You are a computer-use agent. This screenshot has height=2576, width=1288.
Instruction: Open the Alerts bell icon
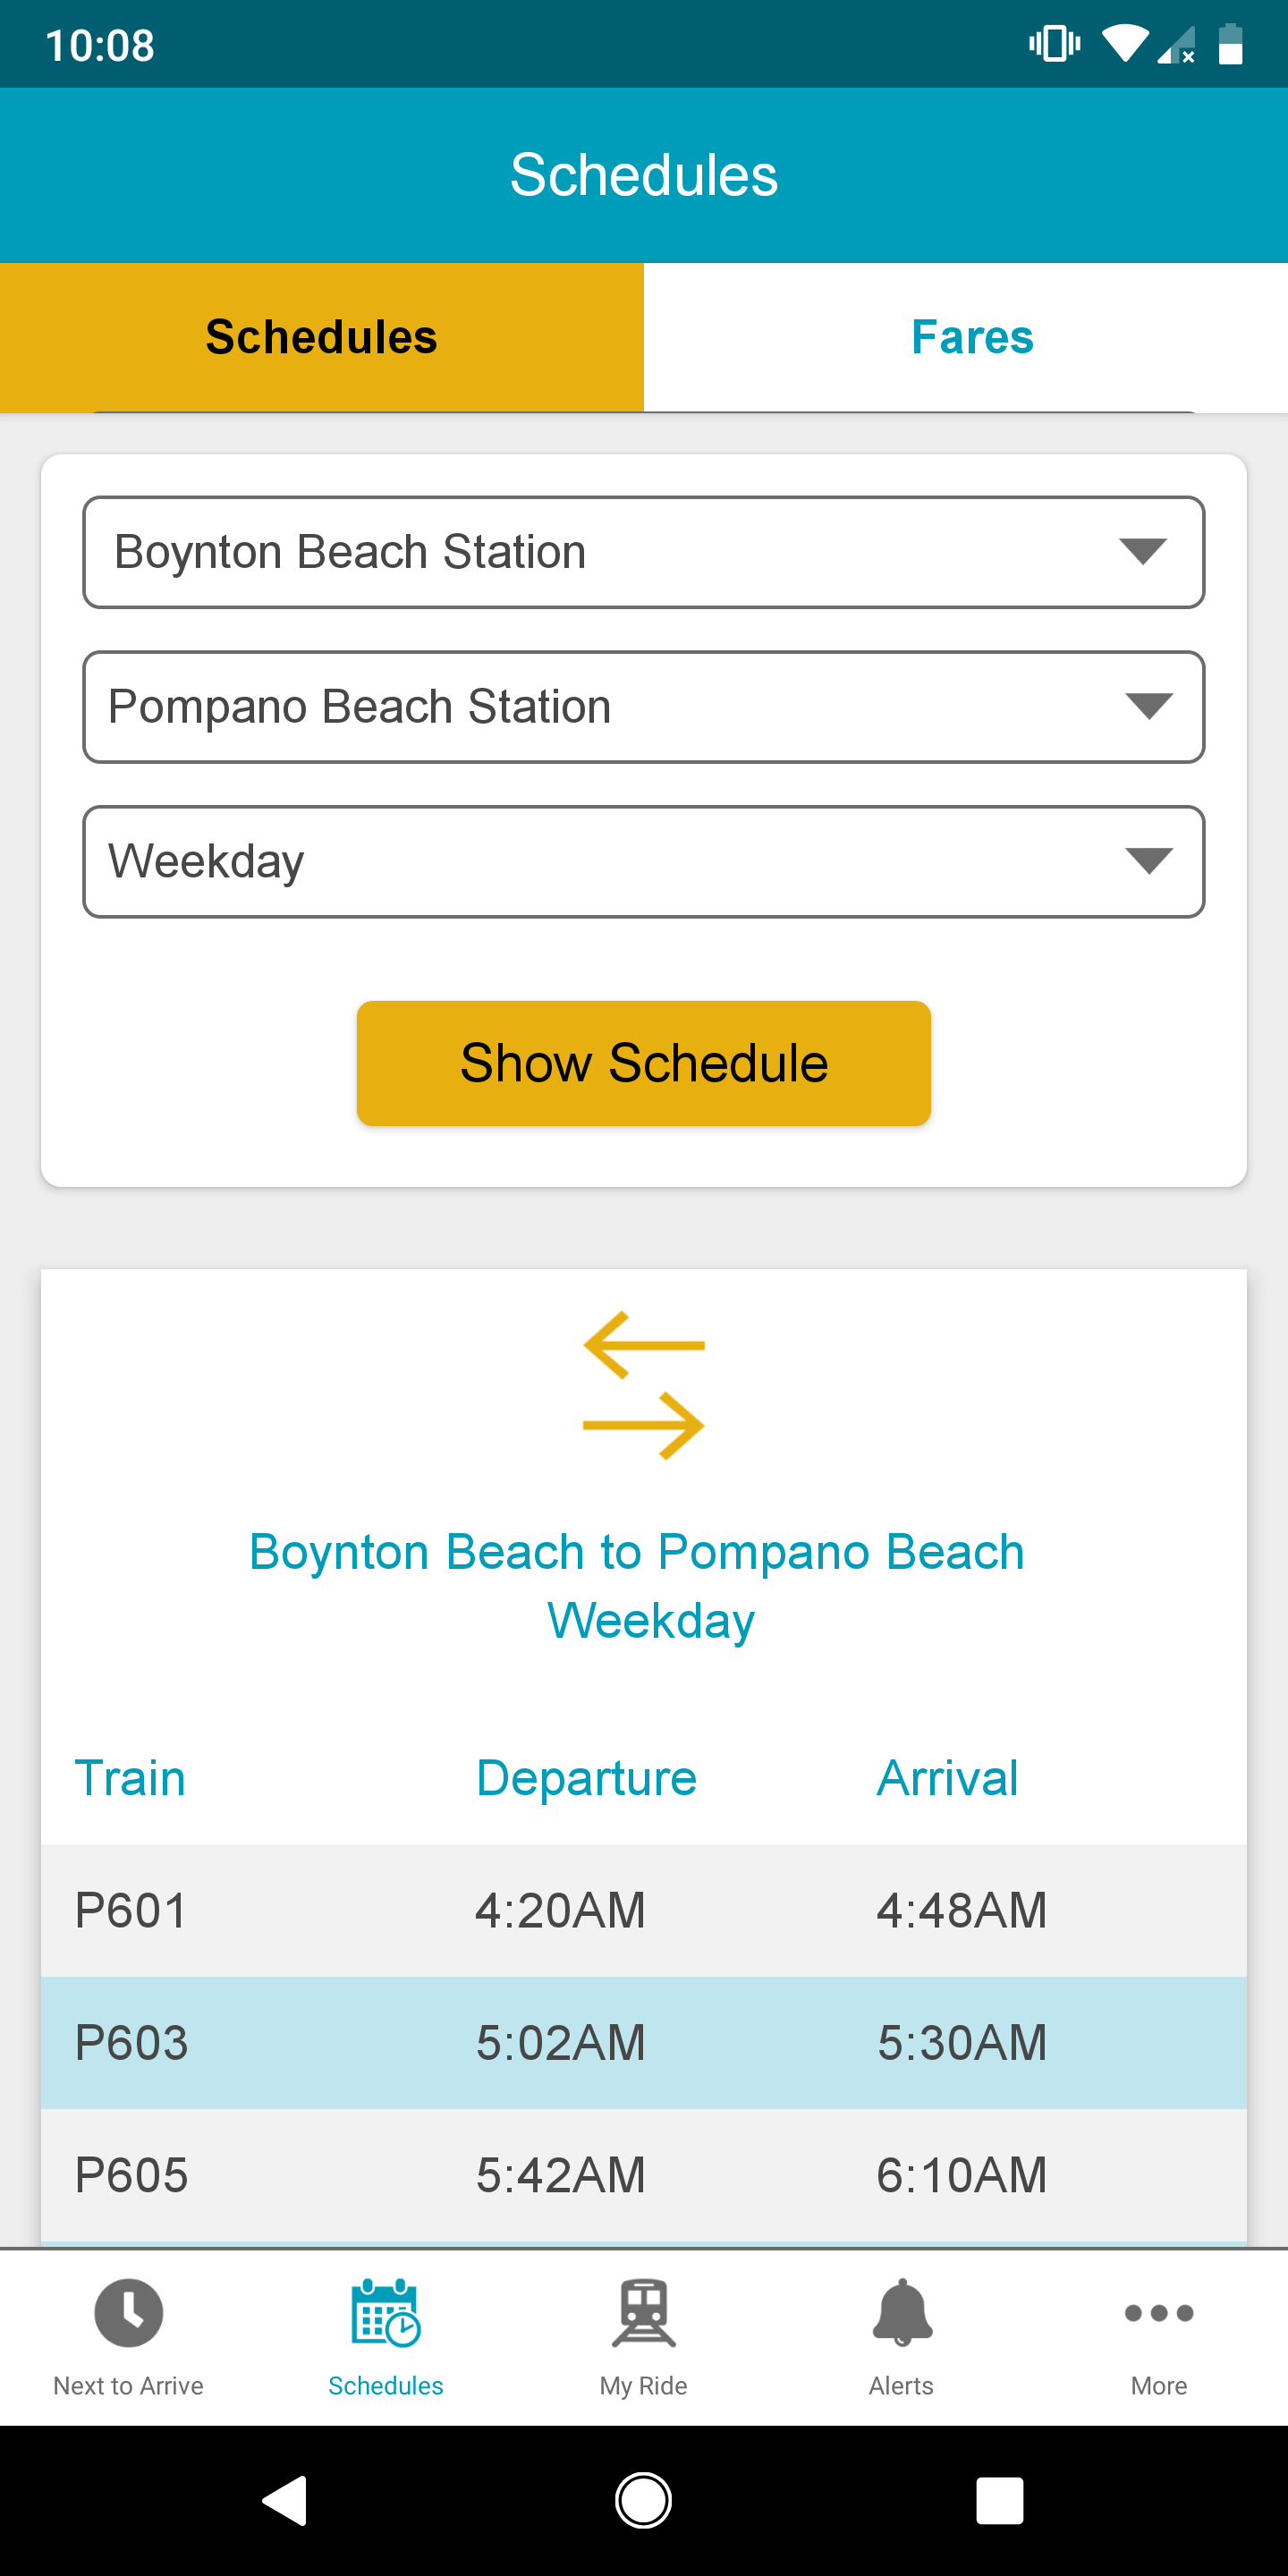pyautogui.click(x=902, y=2312)
